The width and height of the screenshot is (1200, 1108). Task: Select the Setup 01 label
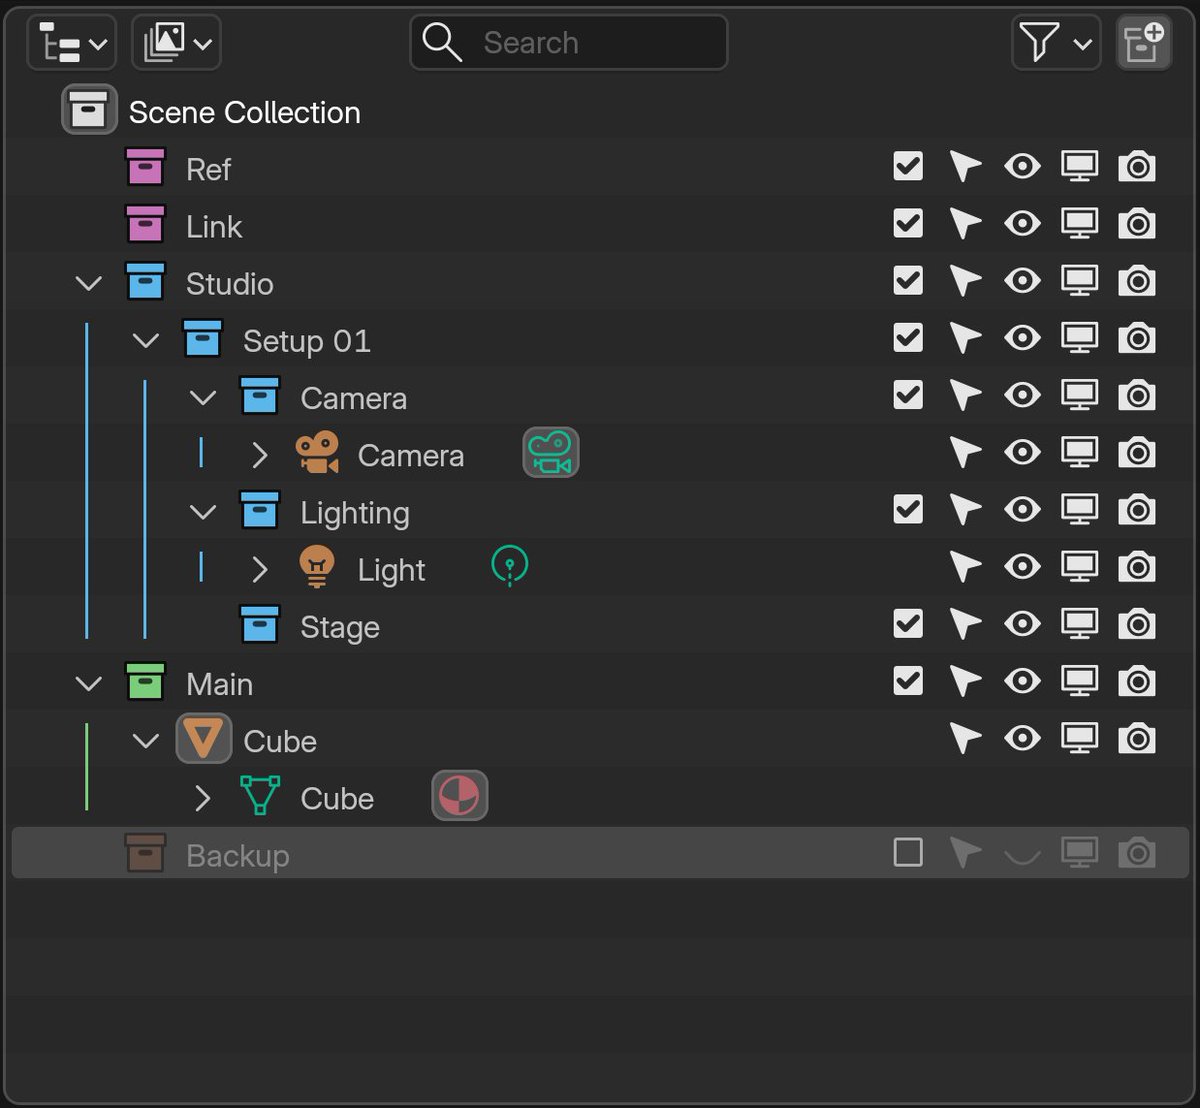pyautogui.click(x=307, y=341)
